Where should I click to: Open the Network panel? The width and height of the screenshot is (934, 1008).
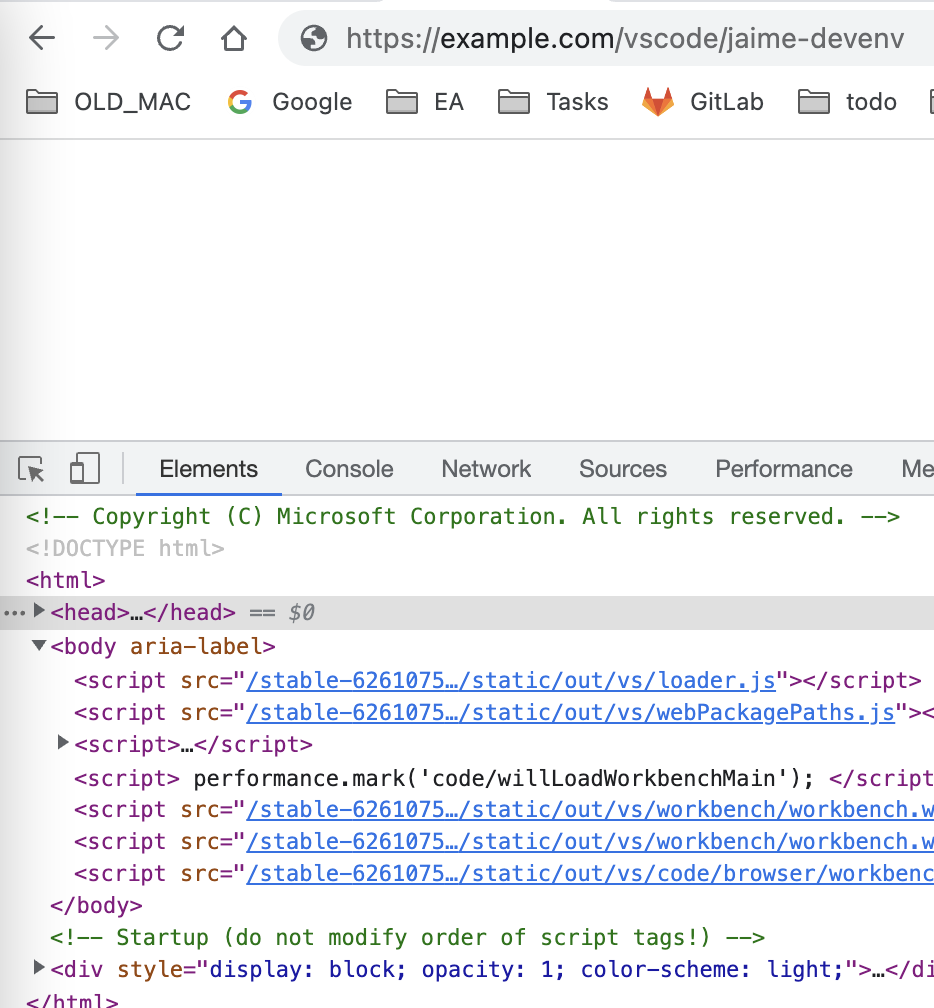pyautogui.click(x=485, y=468)
